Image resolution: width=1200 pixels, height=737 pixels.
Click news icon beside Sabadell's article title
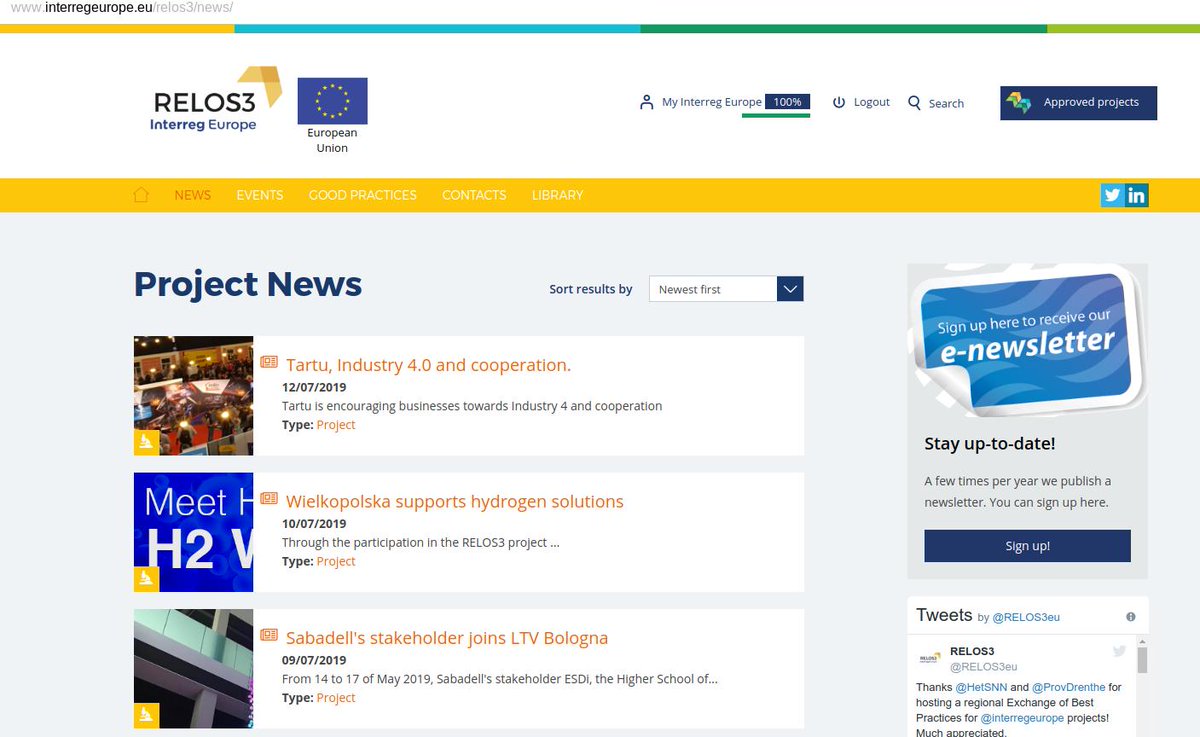pos(269,635)
